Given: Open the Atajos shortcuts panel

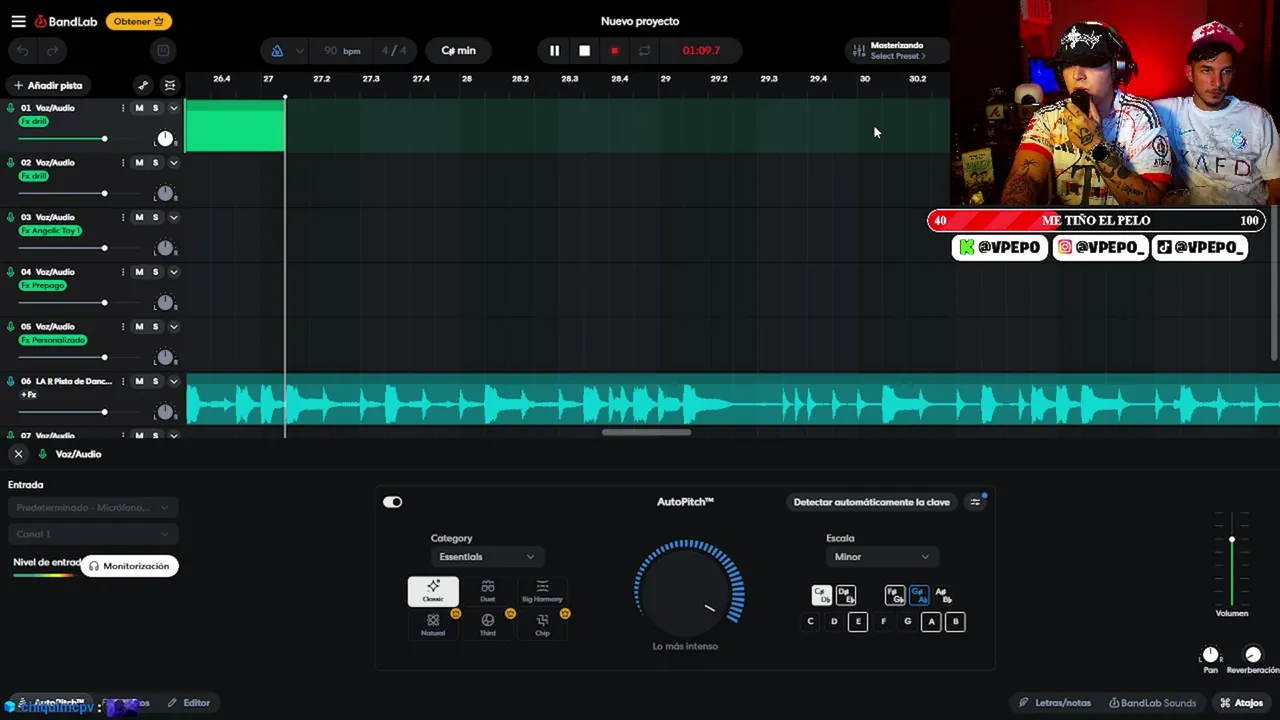Looking at the screenshot, I should [1241, 703].
